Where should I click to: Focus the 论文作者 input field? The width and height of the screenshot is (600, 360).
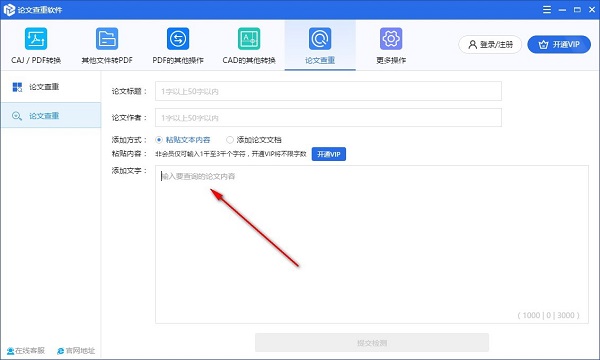click(x=328, y=117)
